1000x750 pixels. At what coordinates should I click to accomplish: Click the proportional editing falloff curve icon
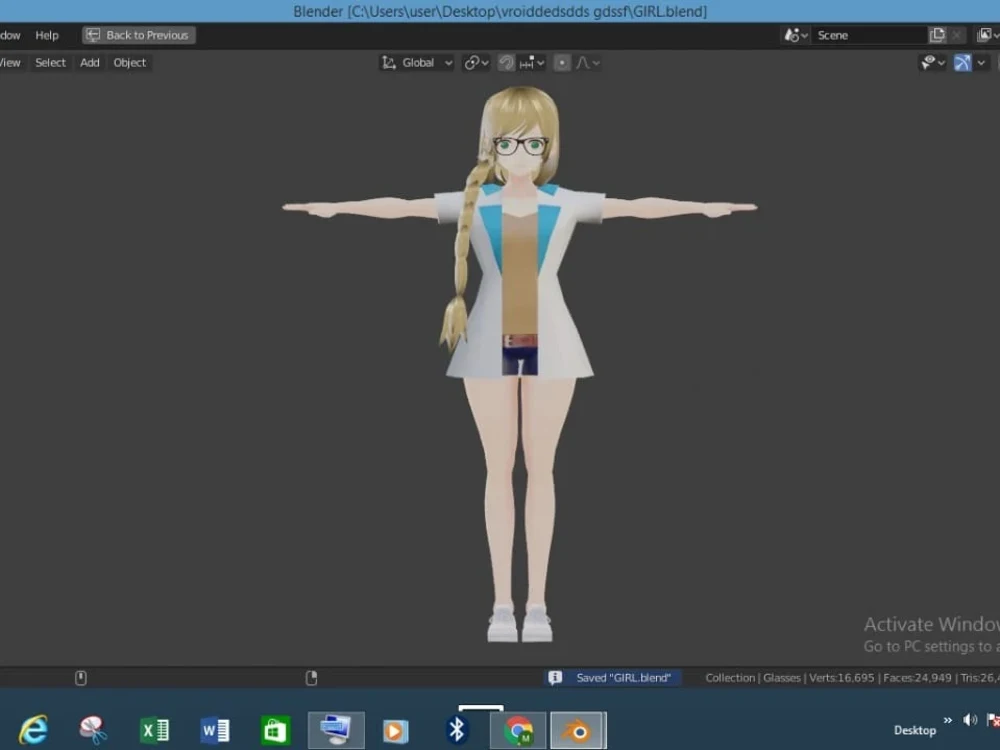coord(583,62)
